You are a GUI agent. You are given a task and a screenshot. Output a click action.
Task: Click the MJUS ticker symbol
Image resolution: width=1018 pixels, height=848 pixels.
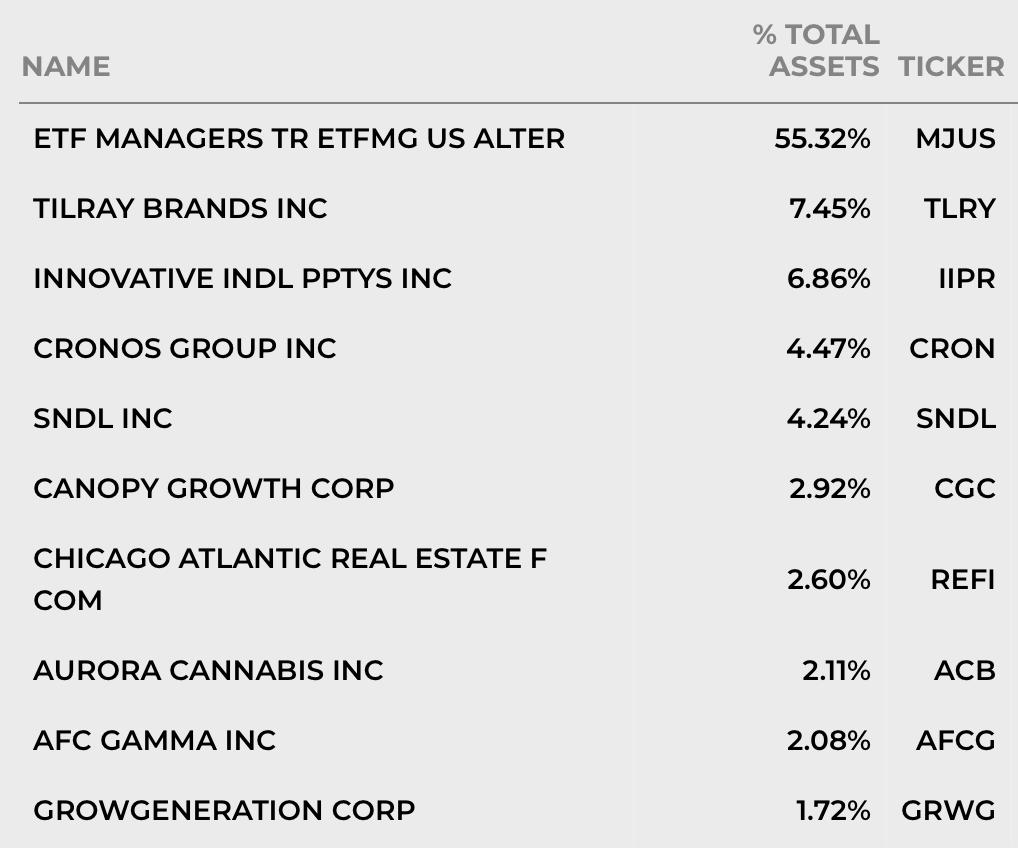click(955, 138)
